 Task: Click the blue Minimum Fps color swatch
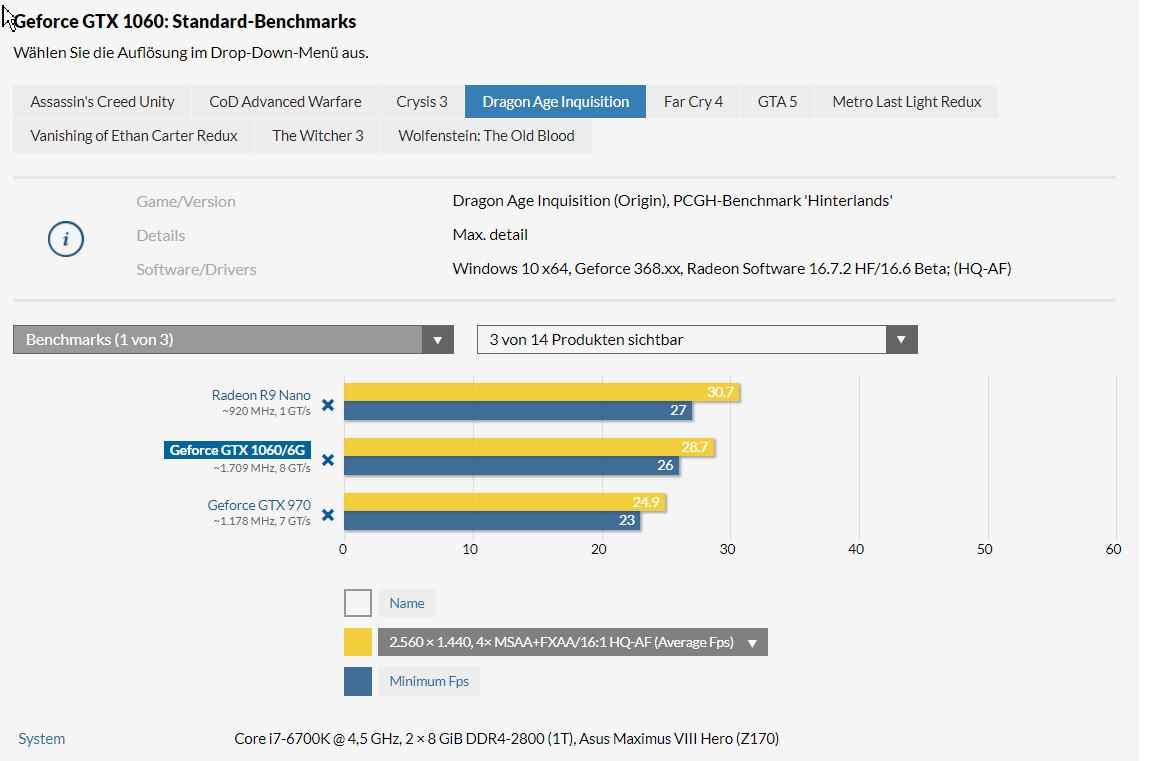coord(358,681)
